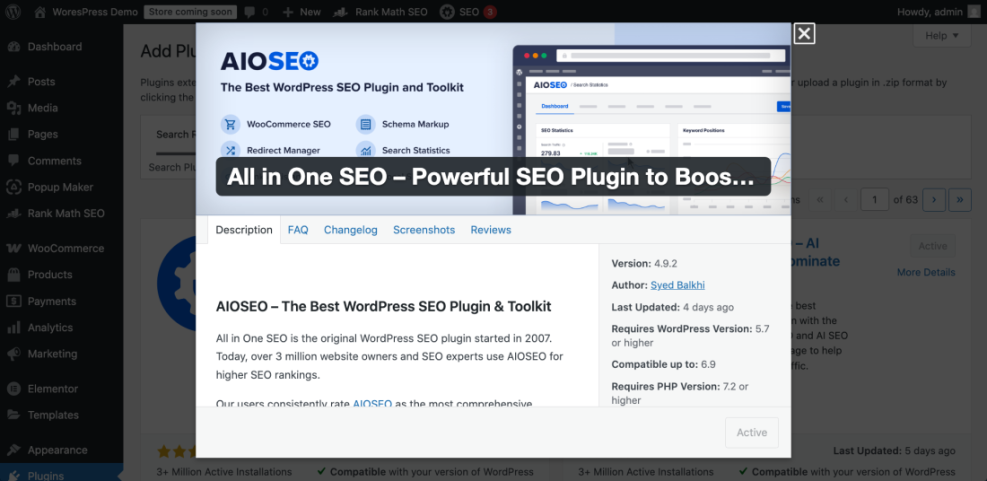Go to next page of plugin results
This screenshot has width=987, height=481.
(x=934, y=200)
